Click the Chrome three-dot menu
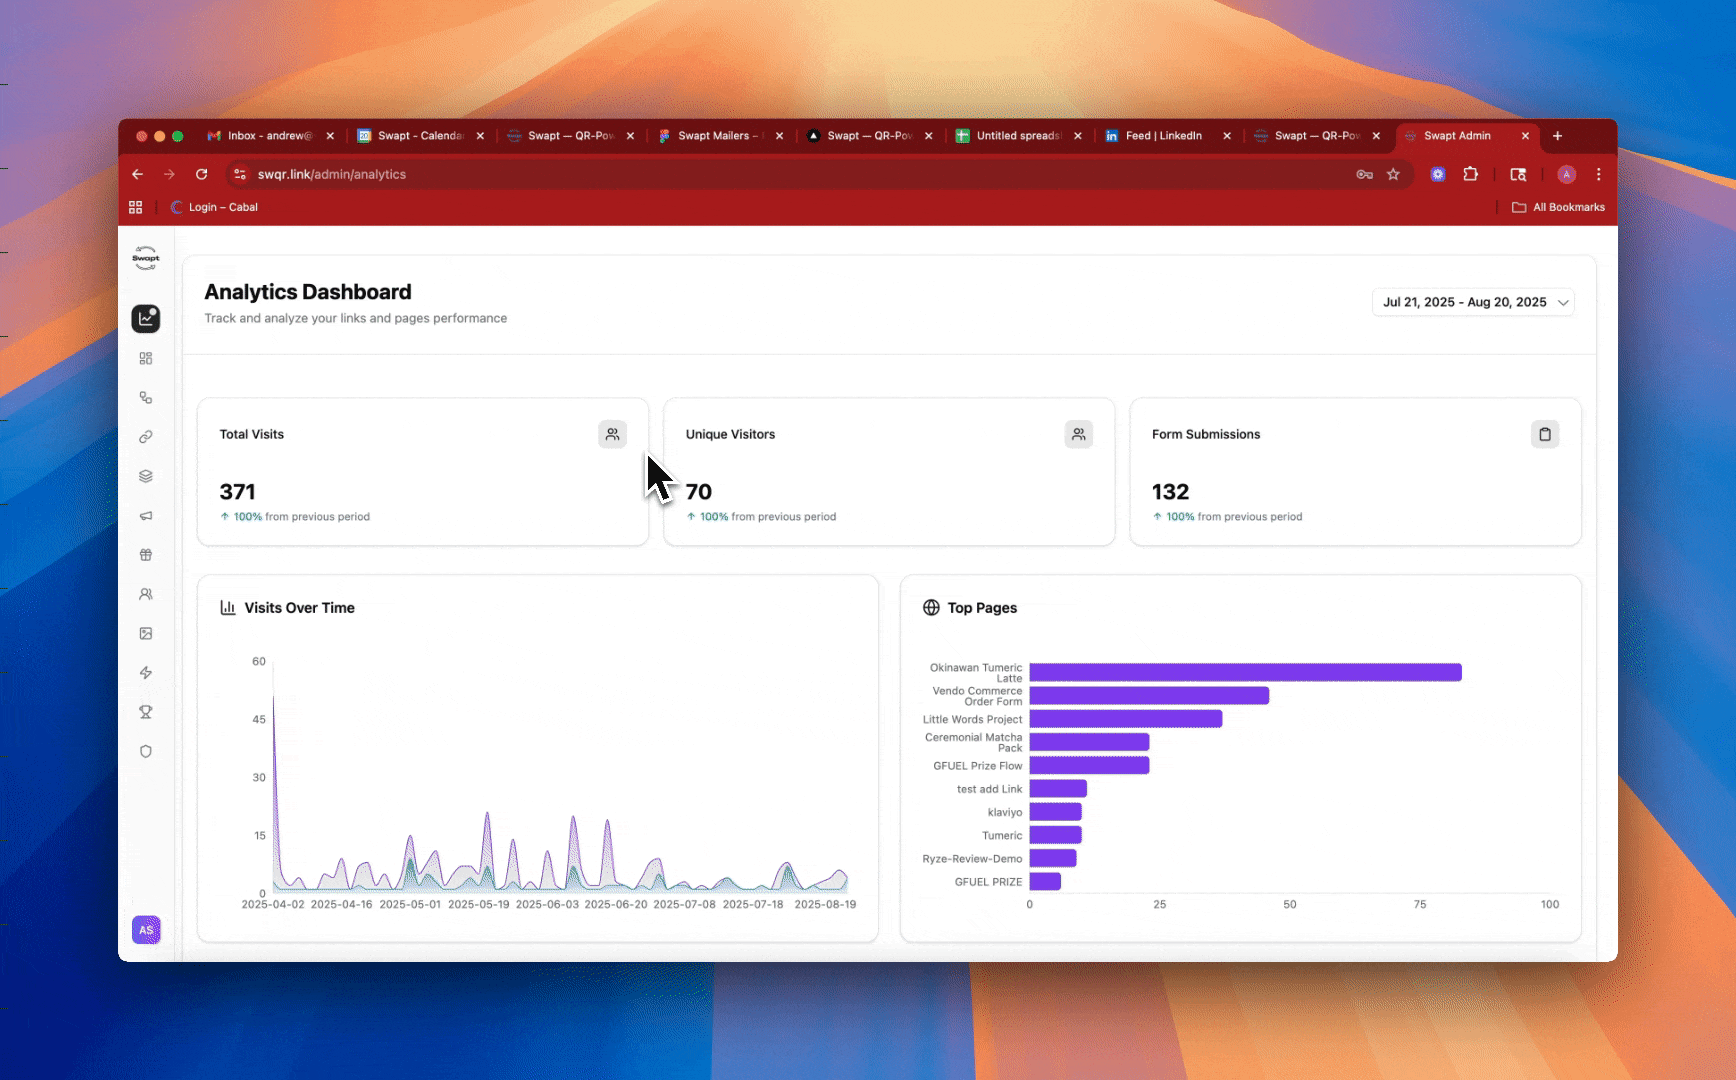This screenshot has width=1736, height=1080. point(1598,174)
